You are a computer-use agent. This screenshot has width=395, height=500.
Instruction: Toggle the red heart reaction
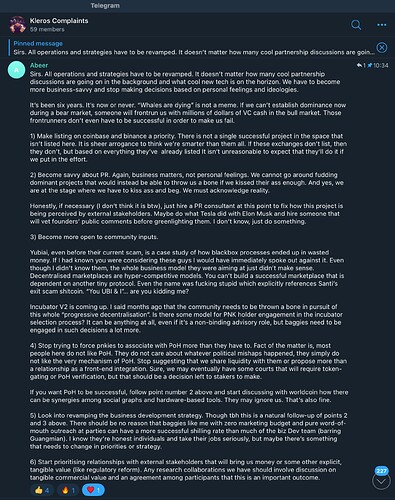tap(93, 490)
